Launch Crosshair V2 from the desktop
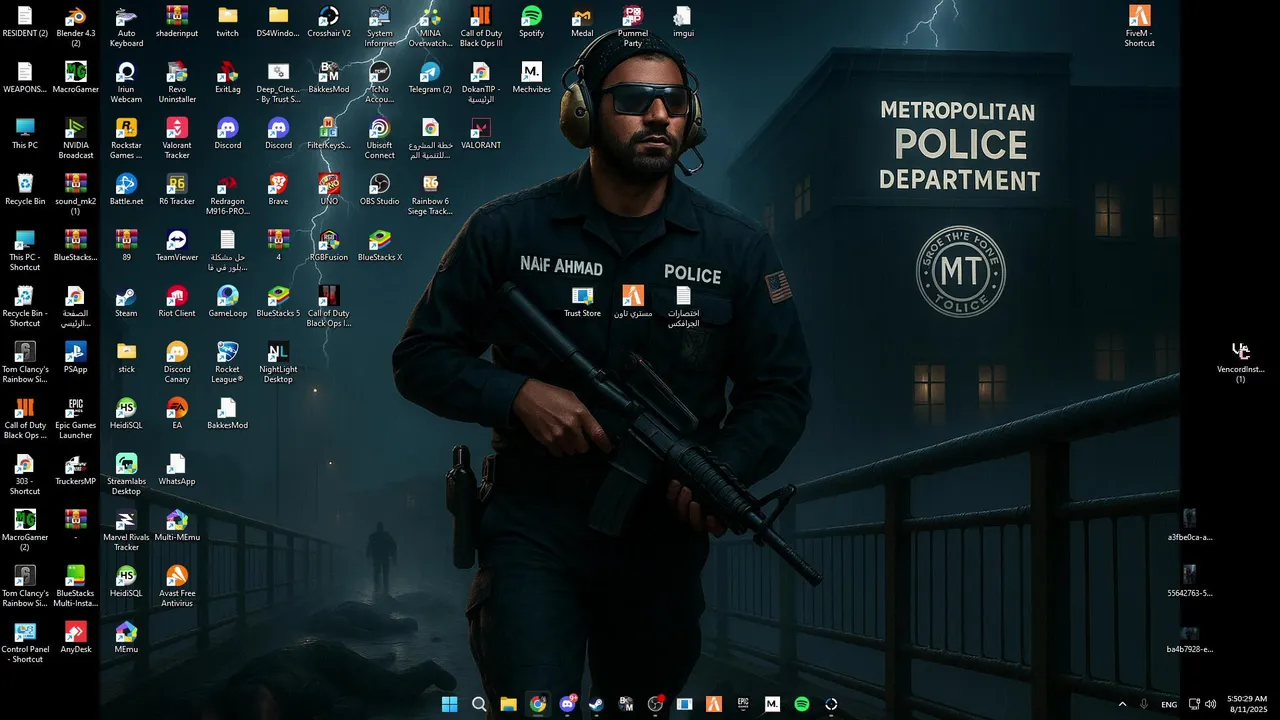1280x720 pixels. 329,22
